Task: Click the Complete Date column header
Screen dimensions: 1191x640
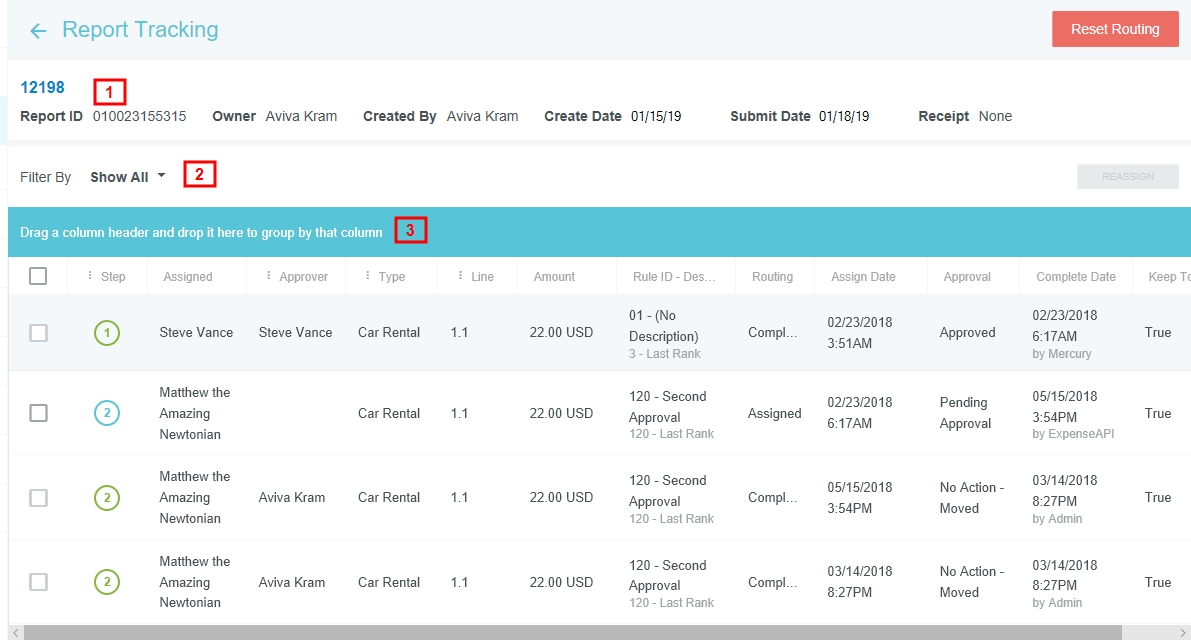Action: click(x=1075, y=277)
